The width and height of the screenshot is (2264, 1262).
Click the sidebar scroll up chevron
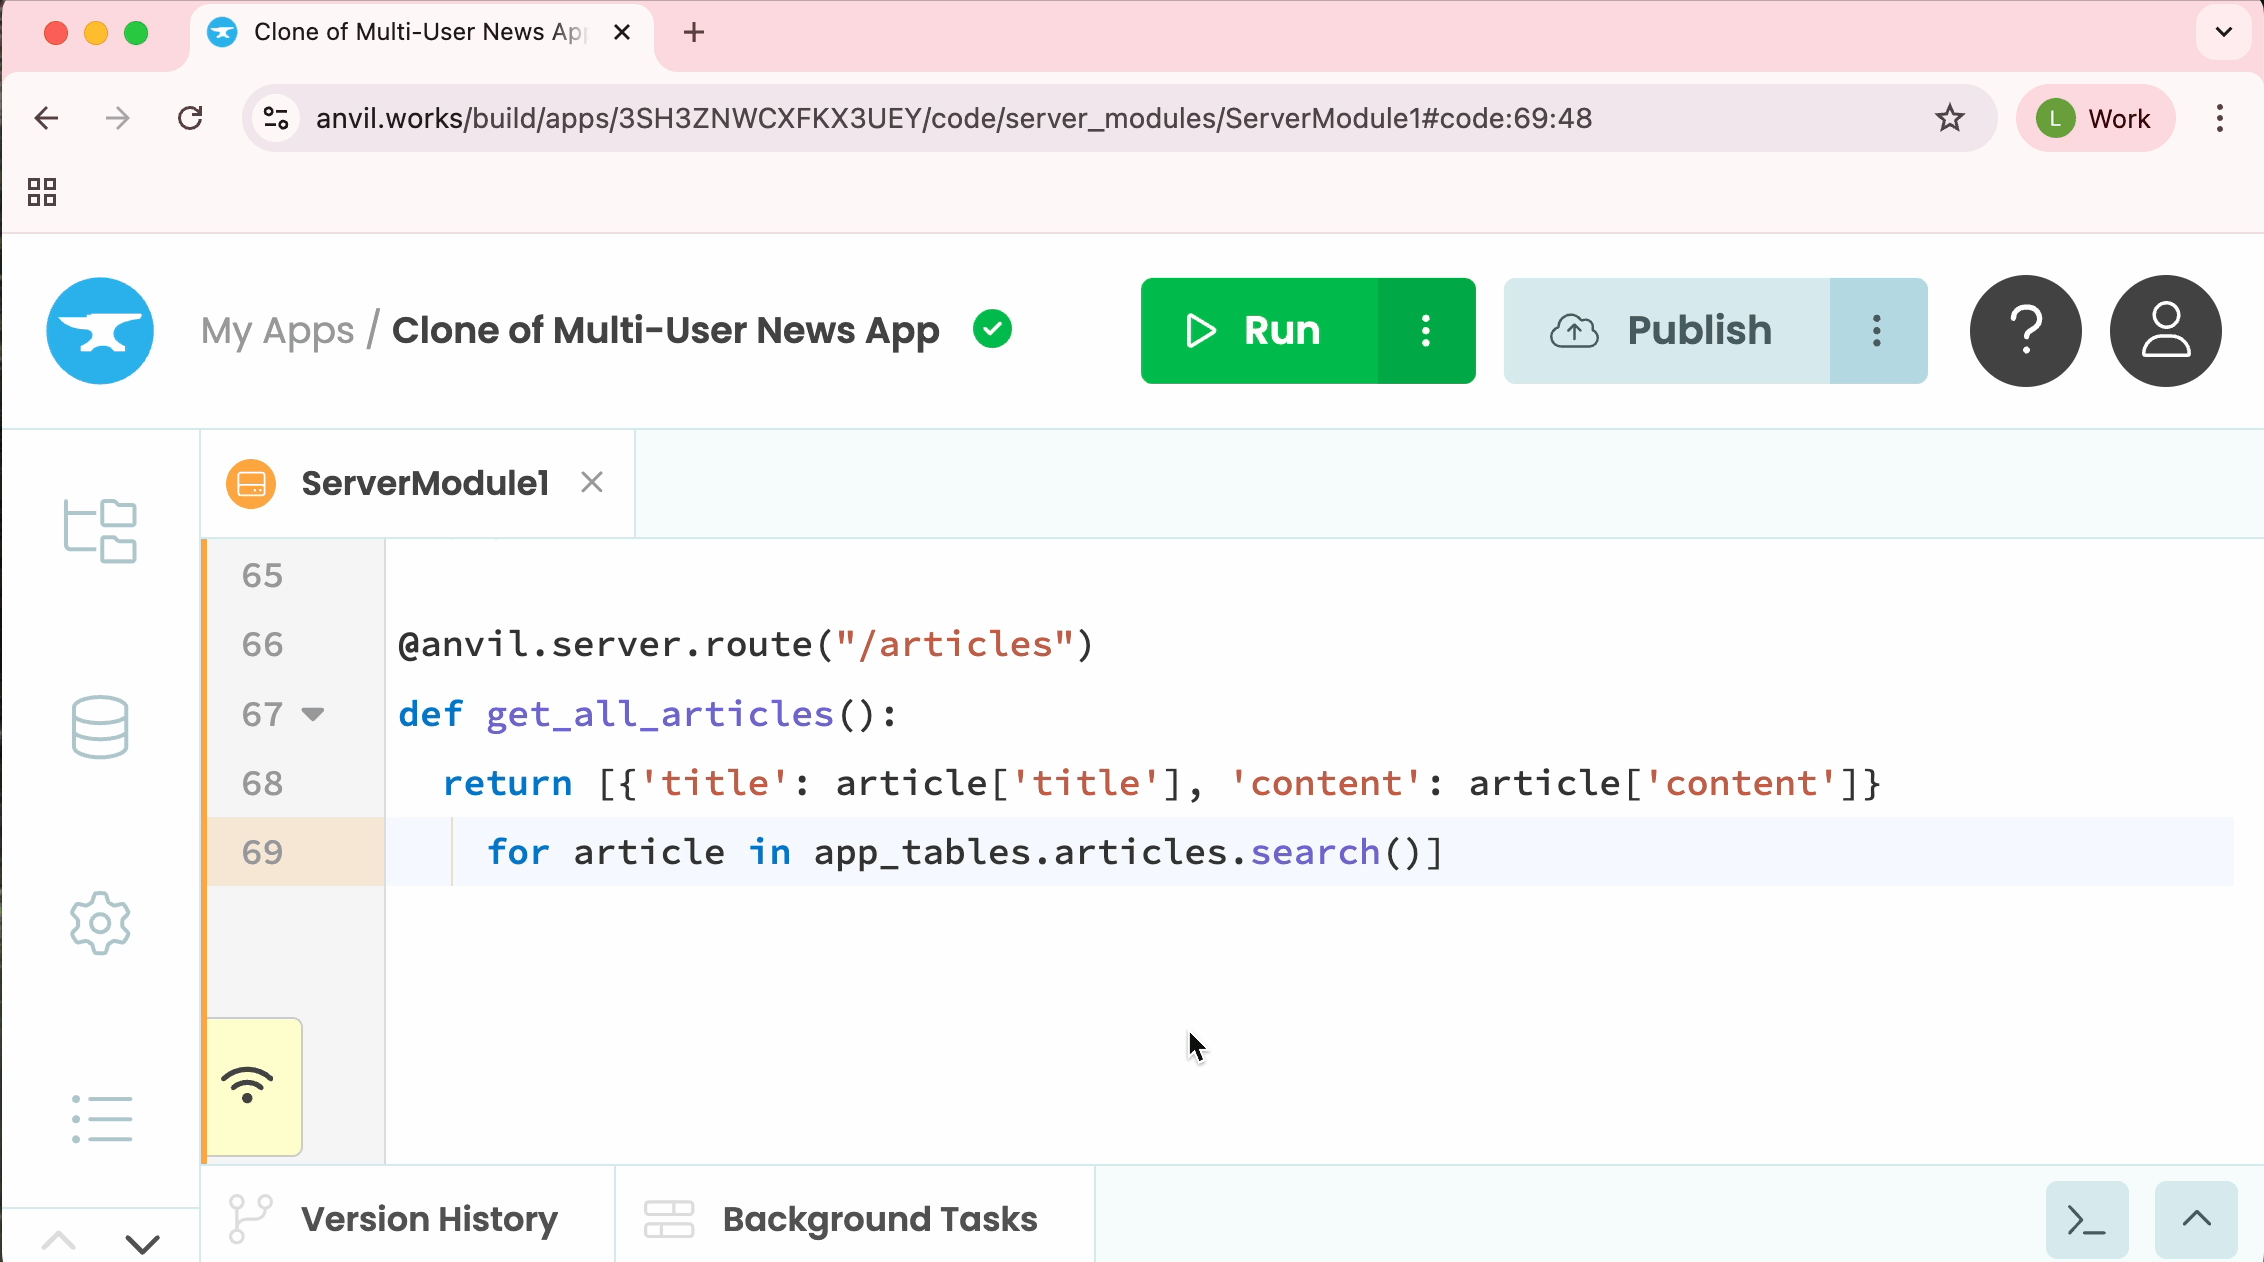click(59, 1242)
